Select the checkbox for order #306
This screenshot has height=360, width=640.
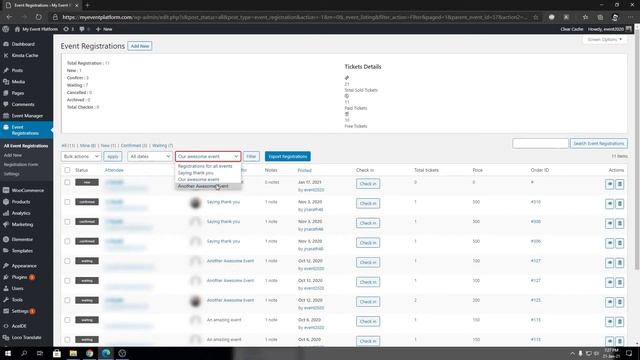coord(67,241)
